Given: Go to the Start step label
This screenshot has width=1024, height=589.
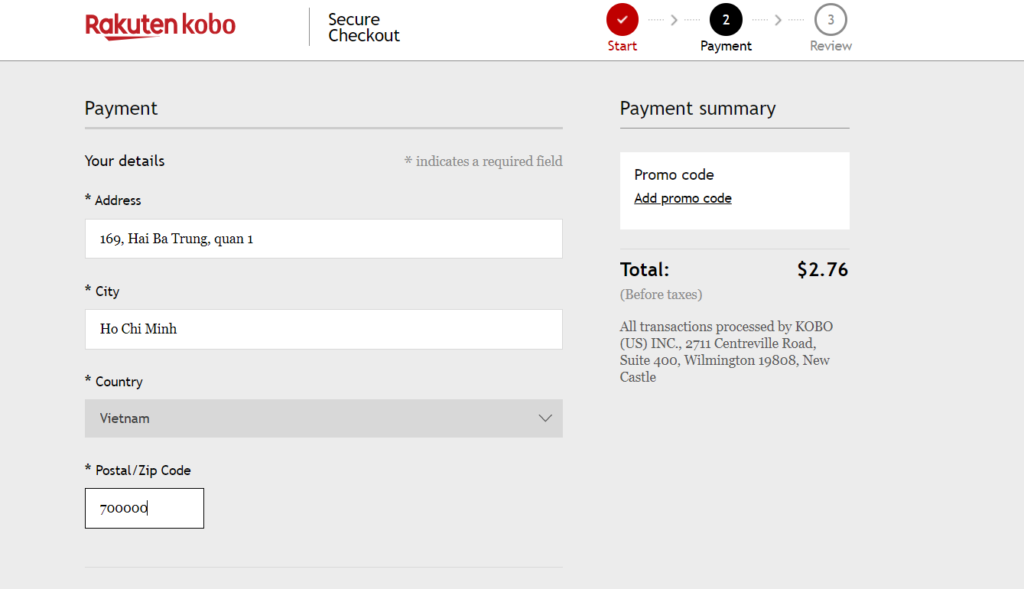Looking at the screenshot, I should (622, 46).
